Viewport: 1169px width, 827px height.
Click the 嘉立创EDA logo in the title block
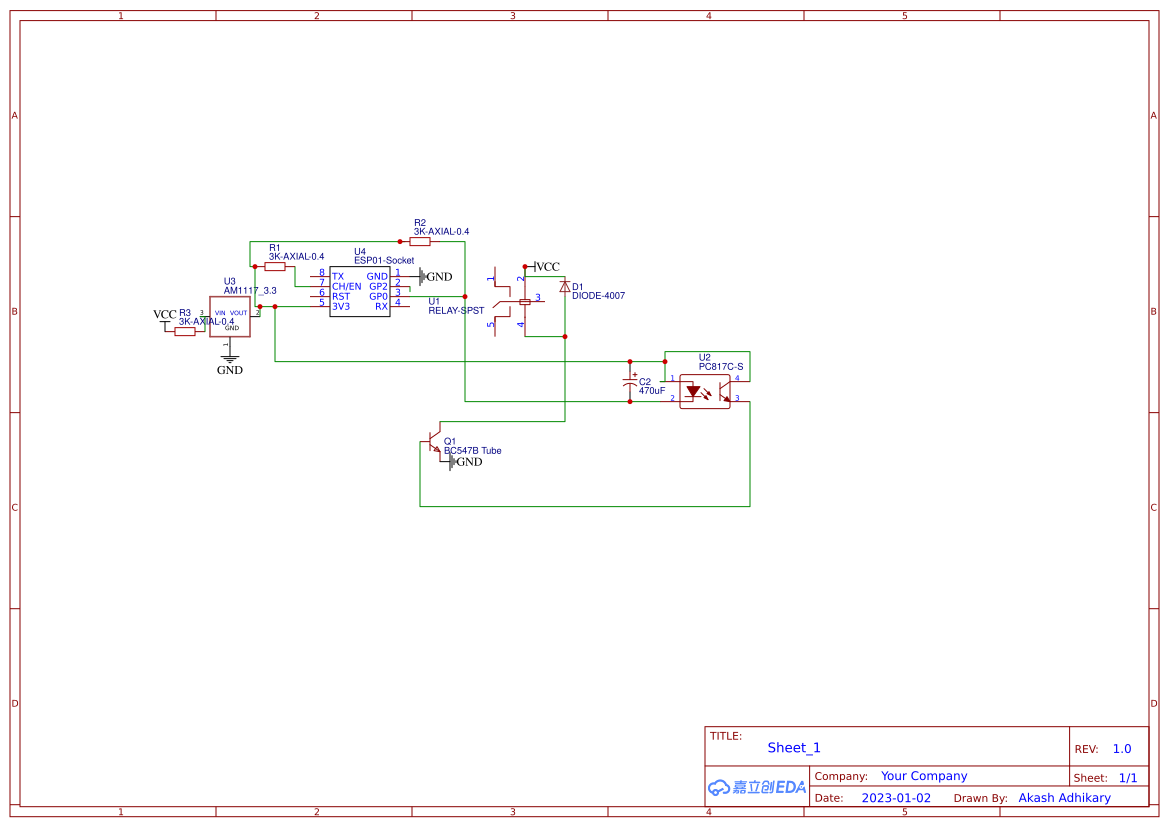click(755, 788)
